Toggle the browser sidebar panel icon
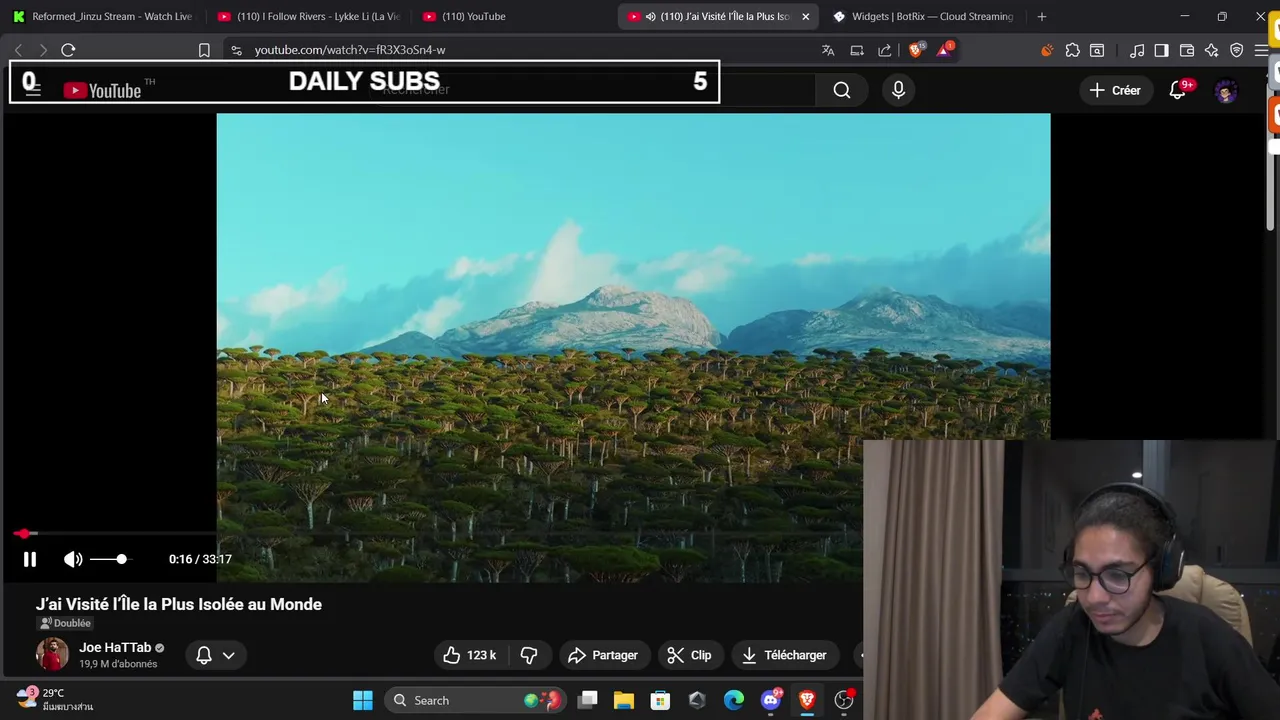Viewport: 1280px width, 720px height. (1161, 50)
